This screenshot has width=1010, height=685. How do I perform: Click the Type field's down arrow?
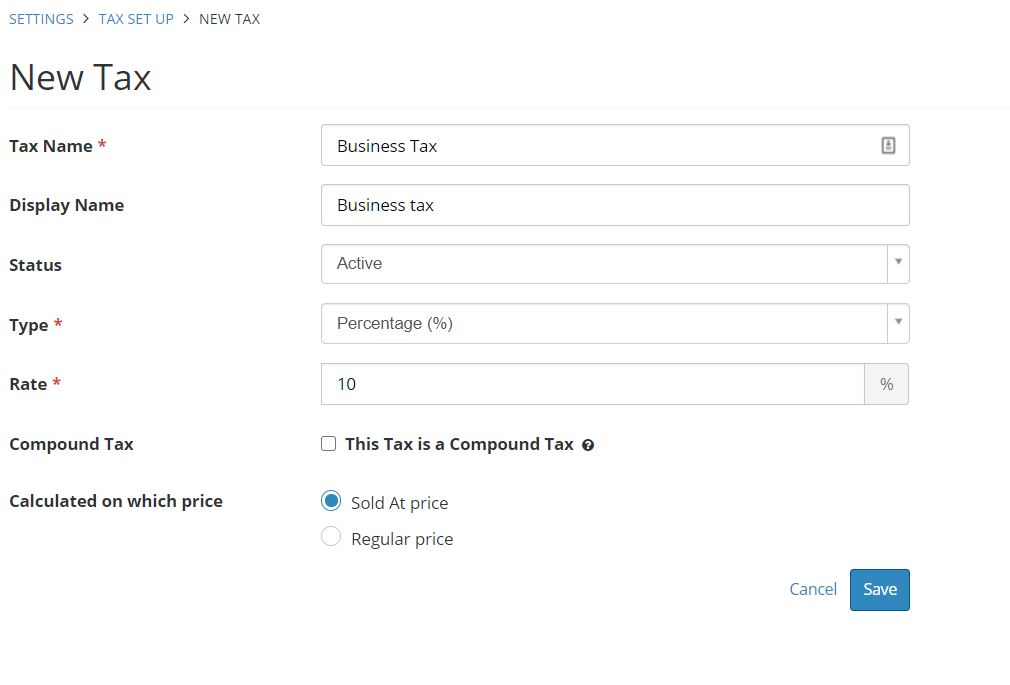(898, 323)
